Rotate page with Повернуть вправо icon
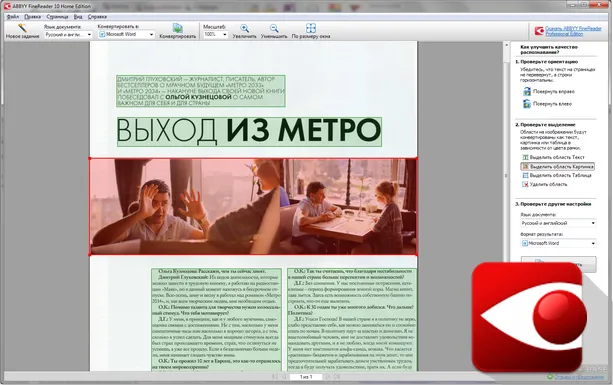The width and height of the screenshot is (613, 385). [x=527, y=91]
